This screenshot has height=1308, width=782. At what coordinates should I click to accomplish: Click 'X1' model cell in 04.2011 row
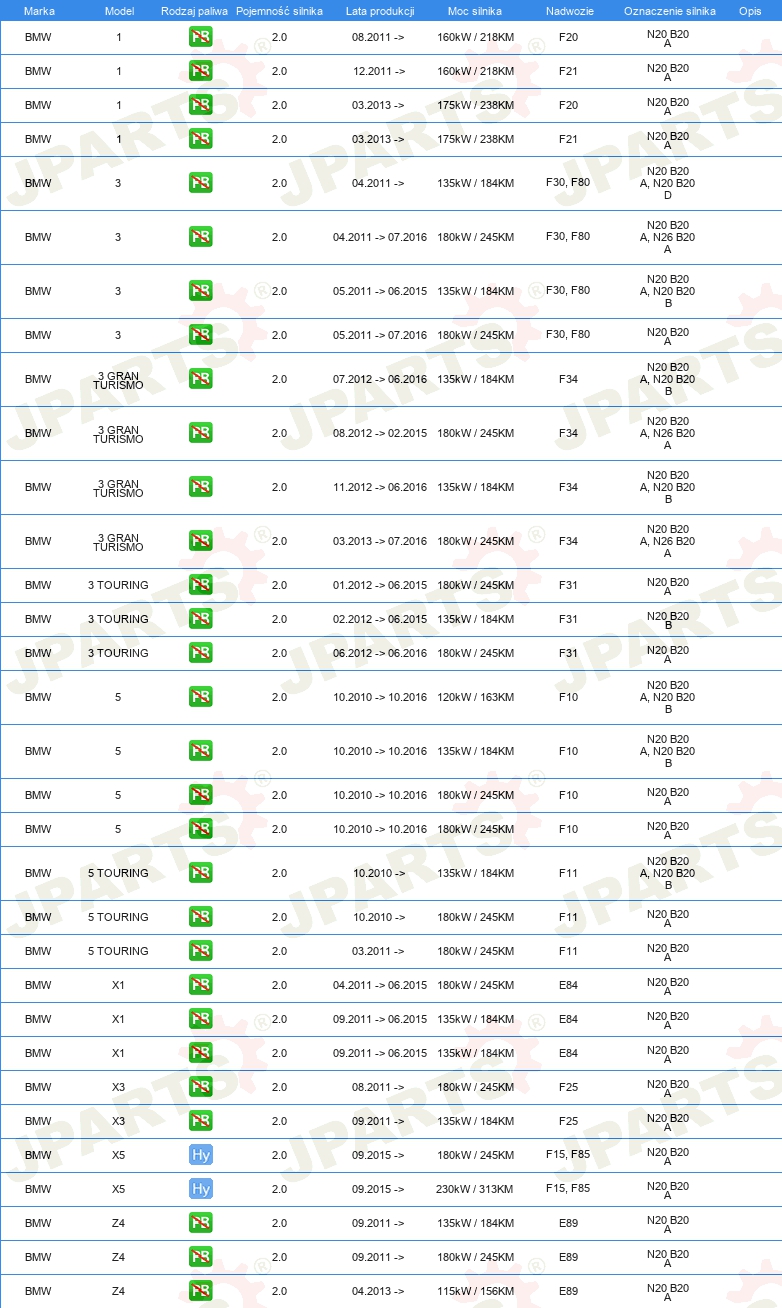pos(119,985)
